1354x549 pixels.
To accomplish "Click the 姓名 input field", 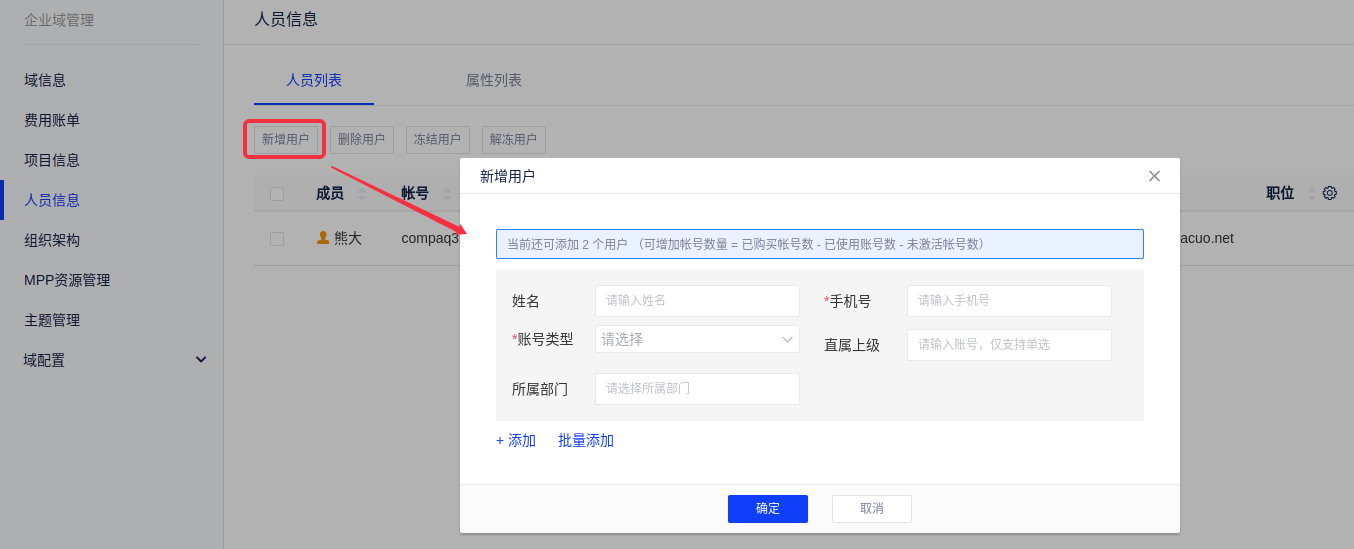I will 697,301.
